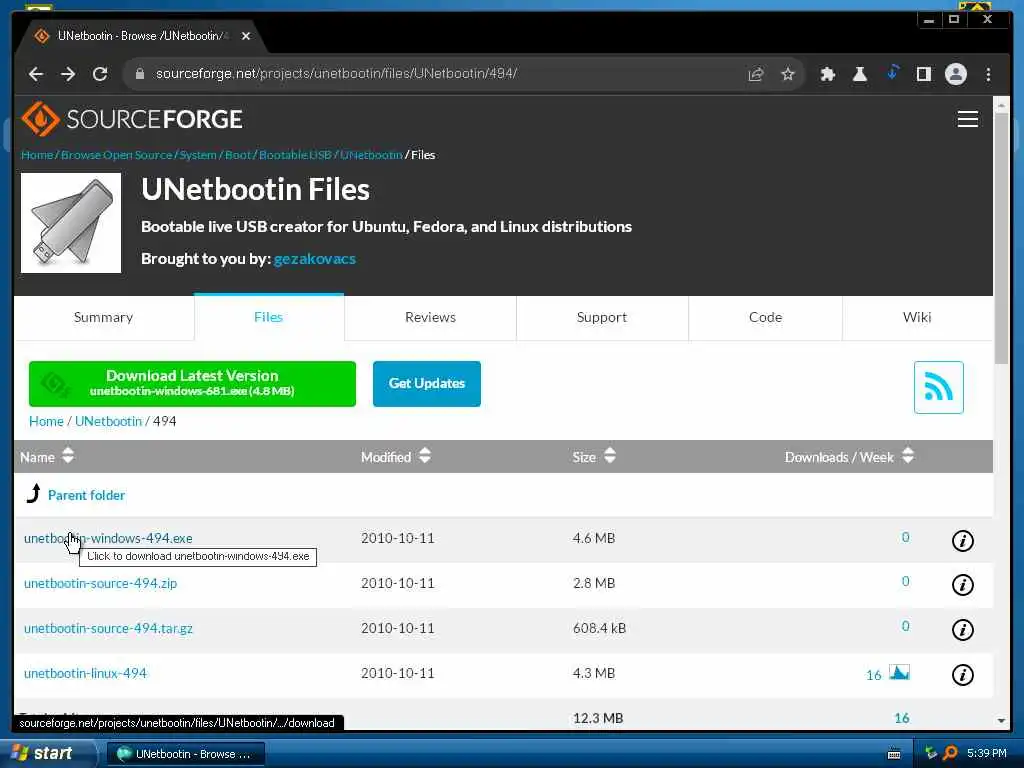
Task: Open SourceForge hamburger menu
Action: pyautogui.click(x=967, y=119)
